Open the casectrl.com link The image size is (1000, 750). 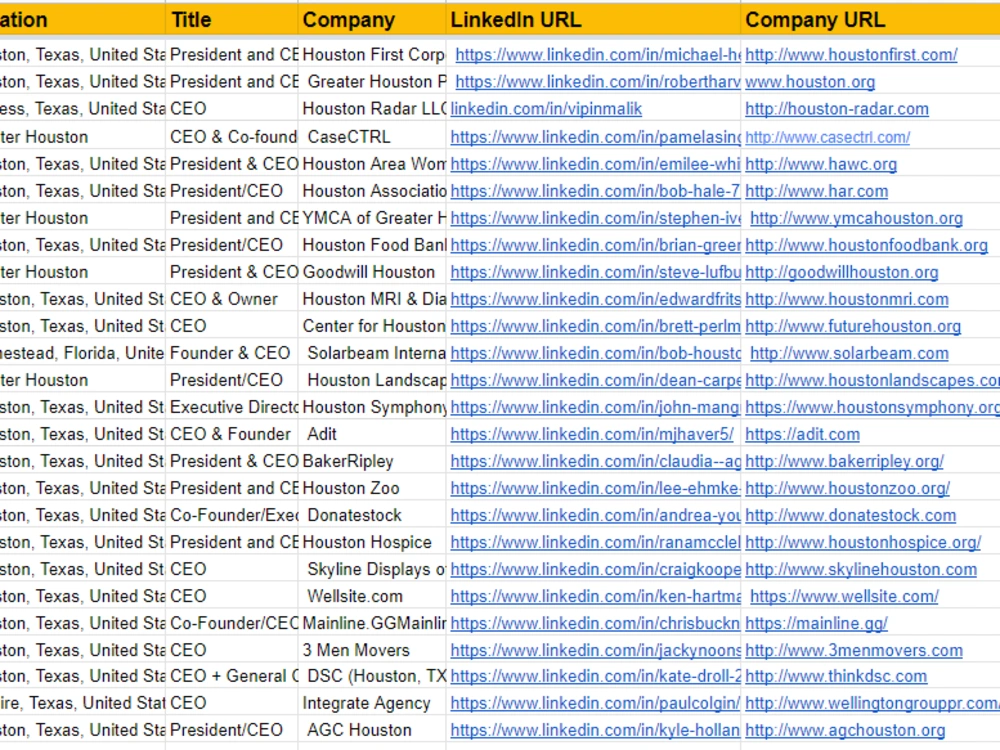point(827,137)
